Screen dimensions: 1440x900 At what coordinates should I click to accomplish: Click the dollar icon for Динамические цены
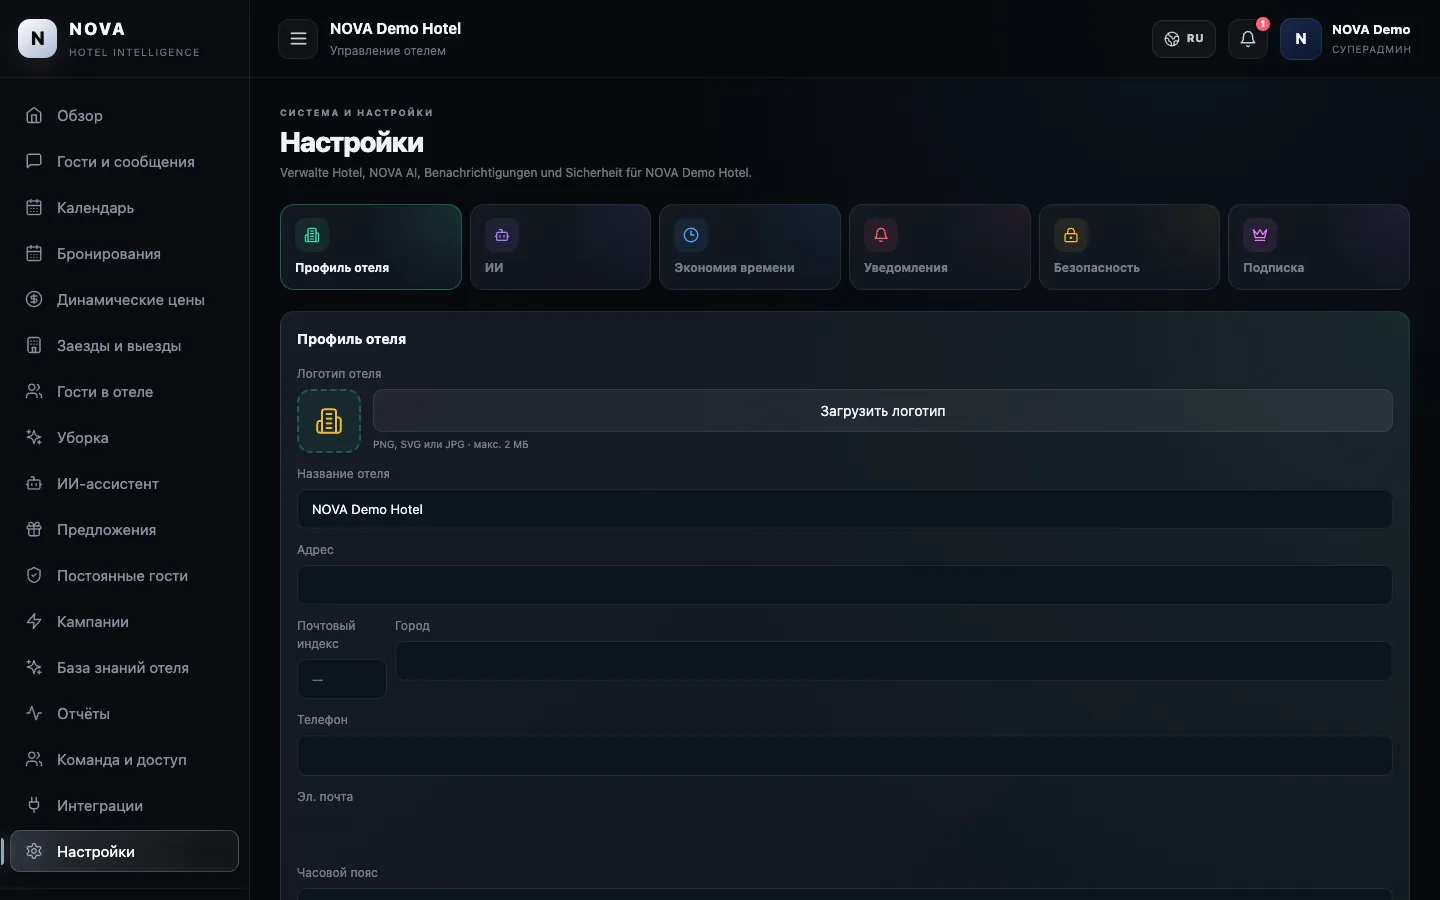tap(34, 299)
